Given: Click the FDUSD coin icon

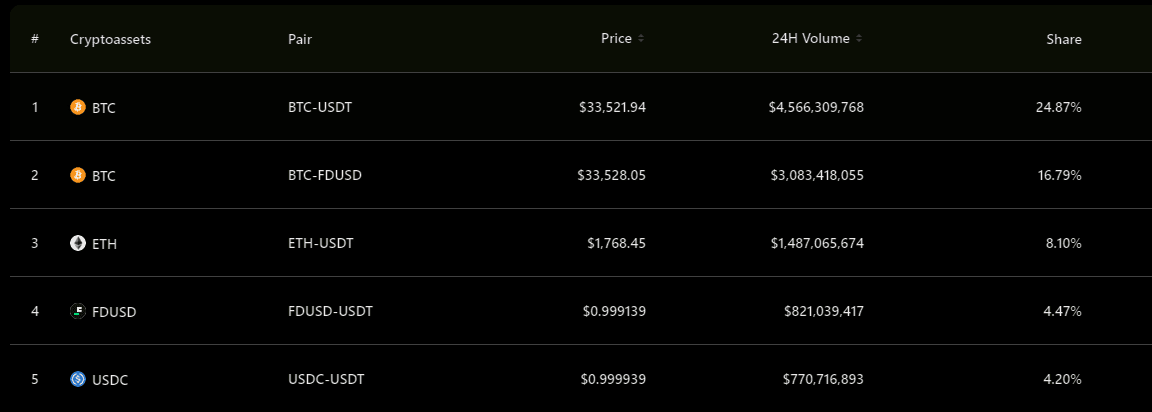Looking at the screenshot, I should tap(78, 311).
